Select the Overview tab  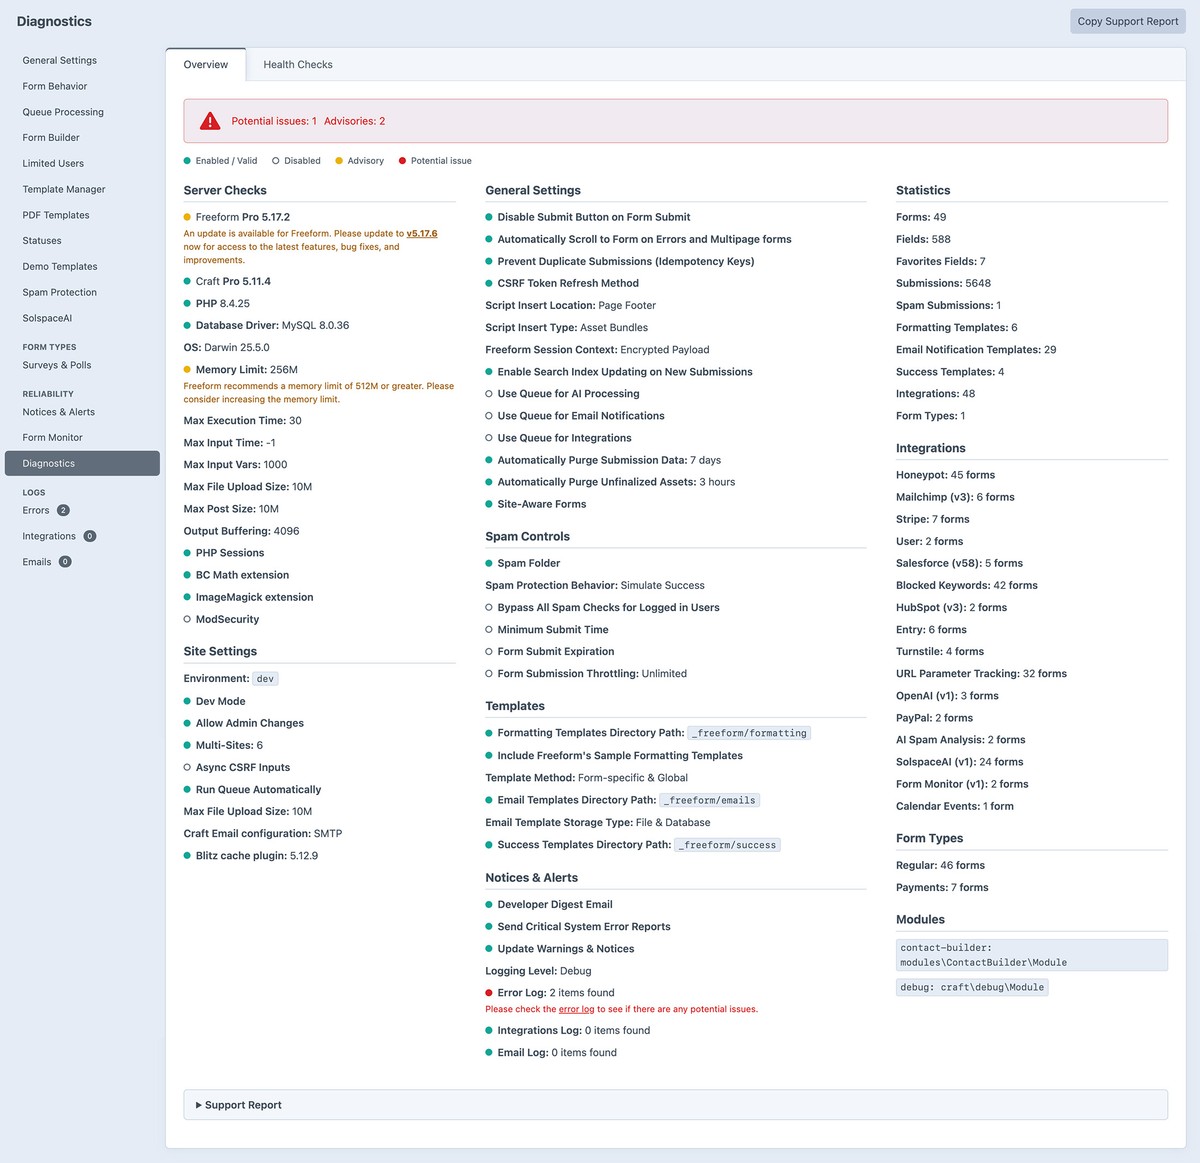[206, 64]
